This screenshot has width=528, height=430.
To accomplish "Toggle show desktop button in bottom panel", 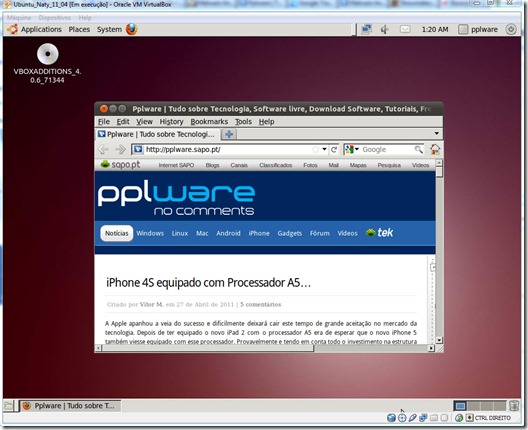I will (8, 406).
